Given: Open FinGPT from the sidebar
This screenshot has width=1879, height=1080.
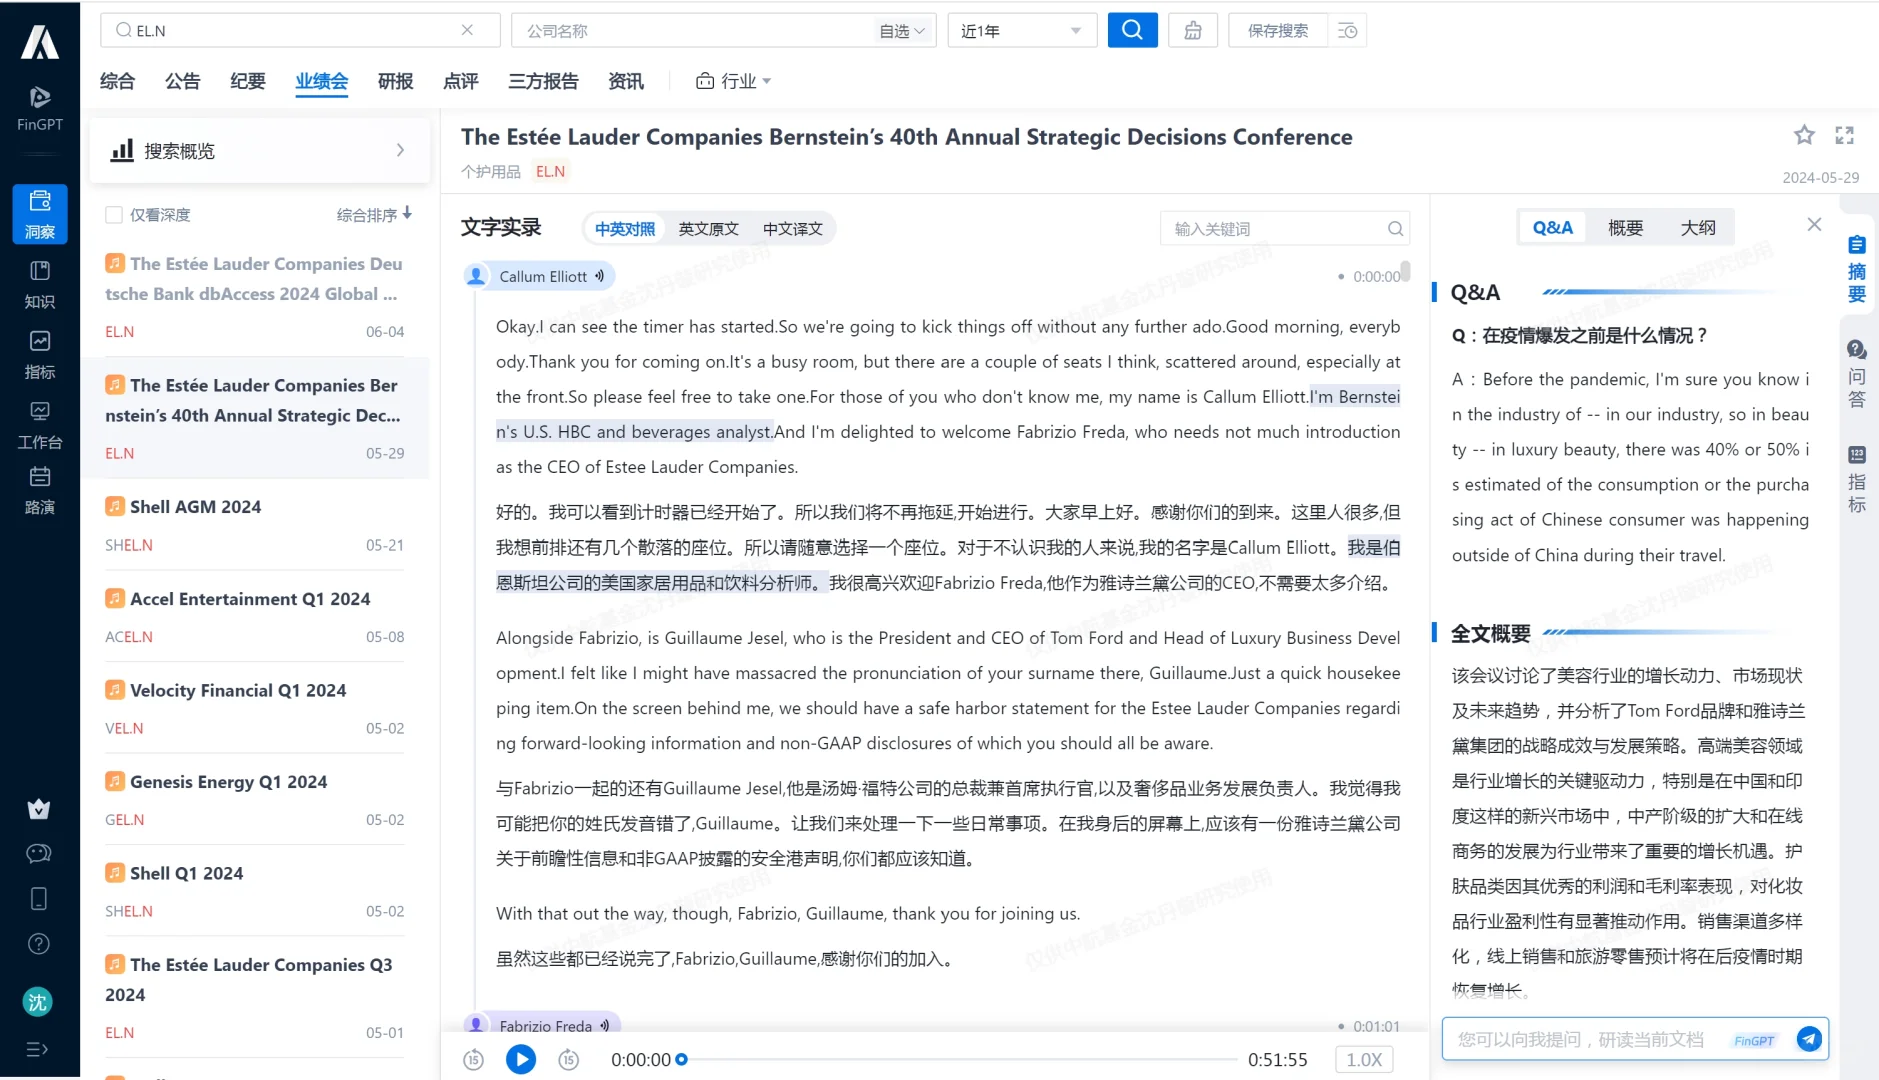Looking at the screenshot, I should [x=40, y=108].
